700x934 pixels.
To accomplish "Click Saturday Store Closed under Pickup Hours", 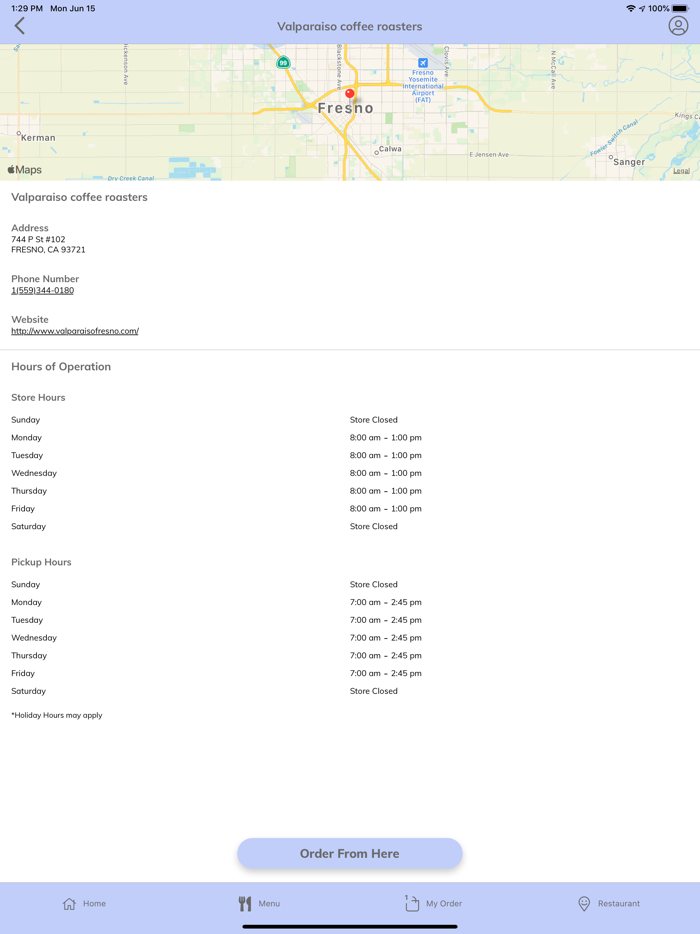I will (374, 691).
